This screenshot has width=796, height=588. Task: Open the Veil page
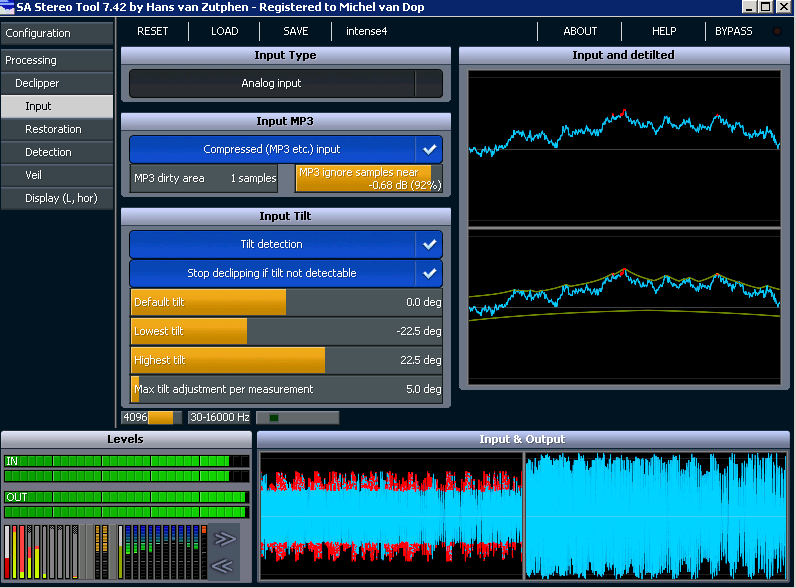(57, 175)
